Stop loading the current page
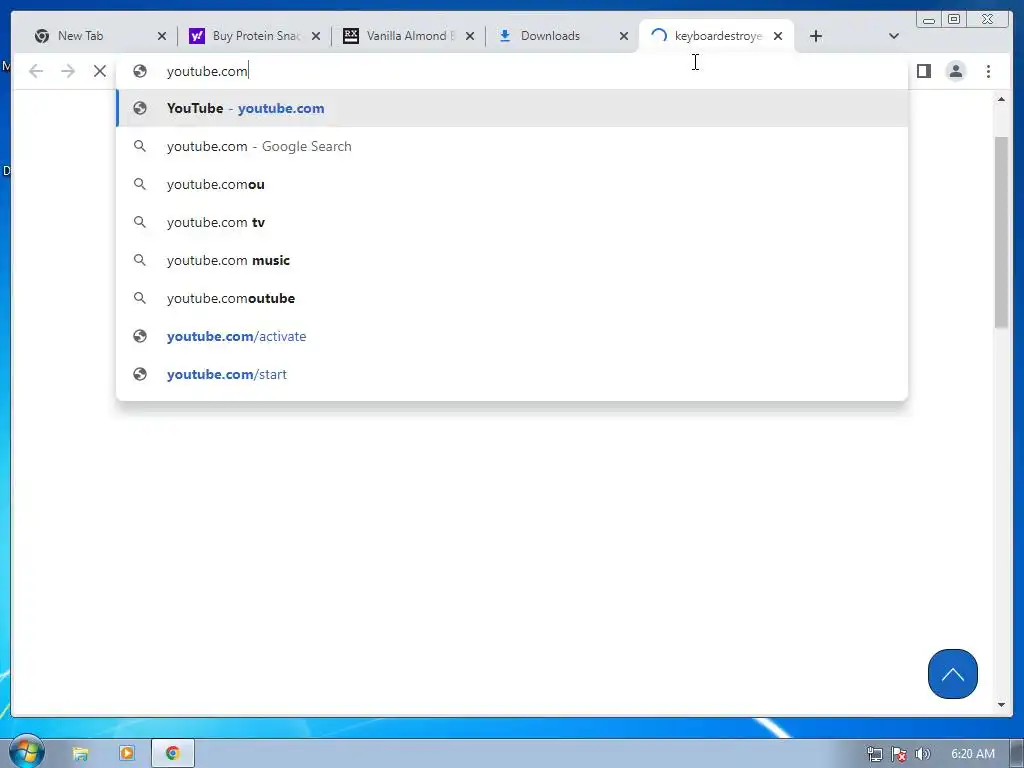The image size is (1024, 768). click(x=99, y=71)
